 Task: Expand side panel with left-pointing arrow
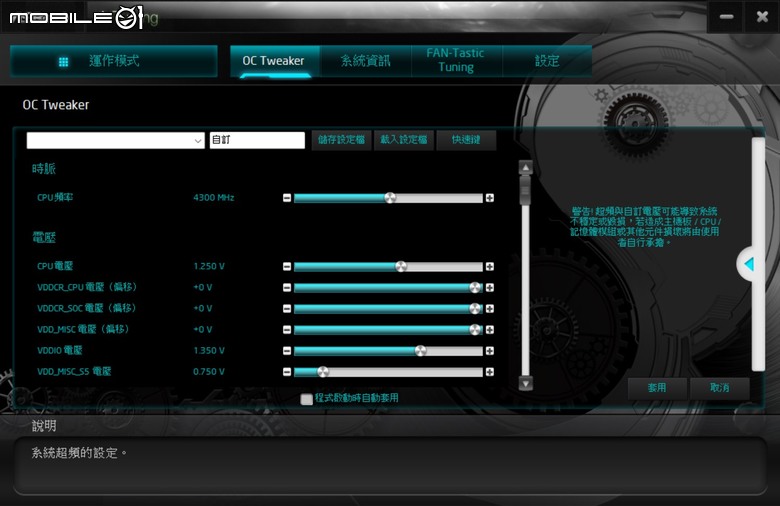click(748, 264)
